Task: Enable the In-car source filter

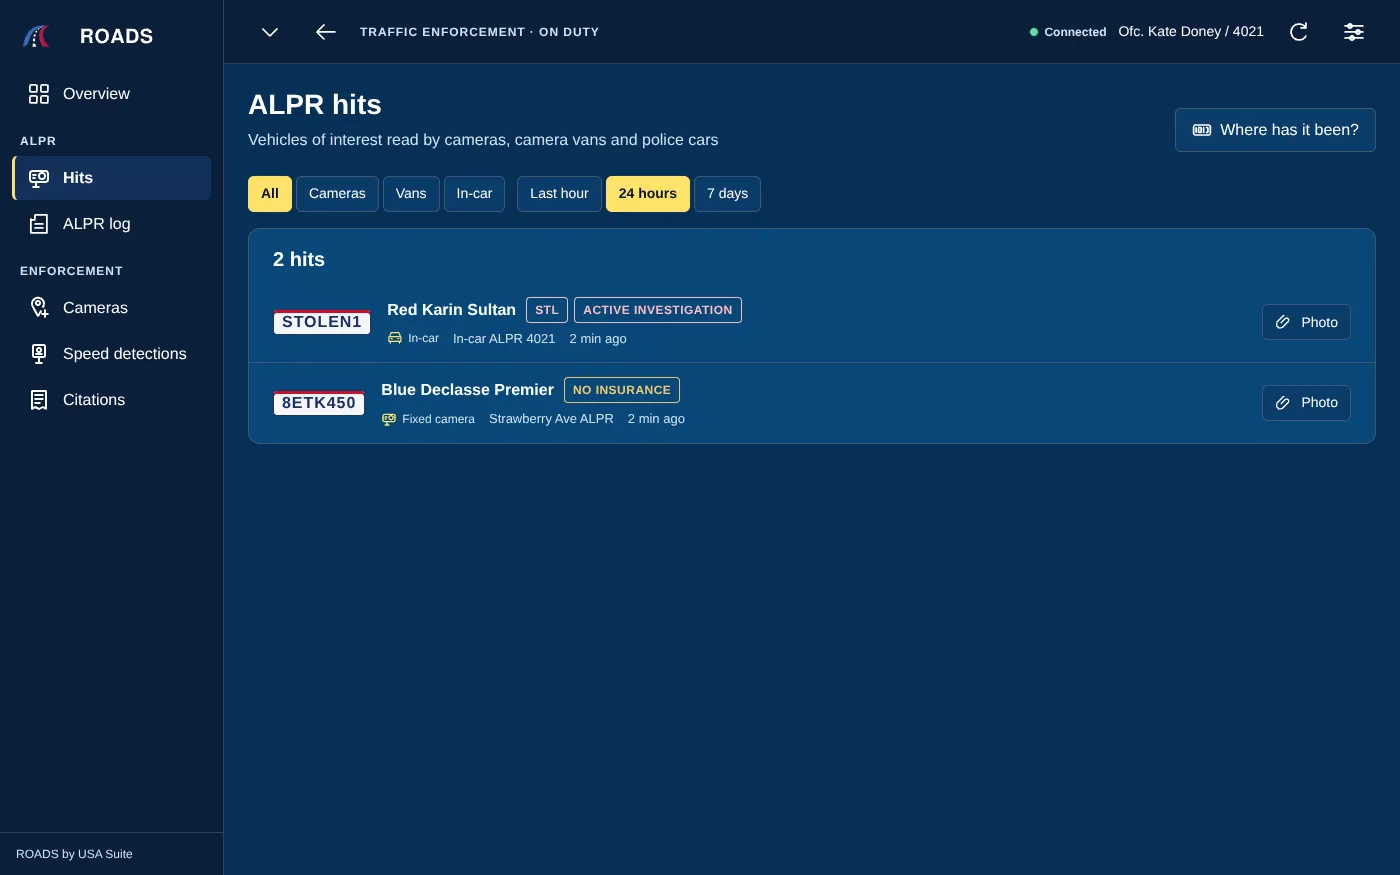Action: coord(474,194)
